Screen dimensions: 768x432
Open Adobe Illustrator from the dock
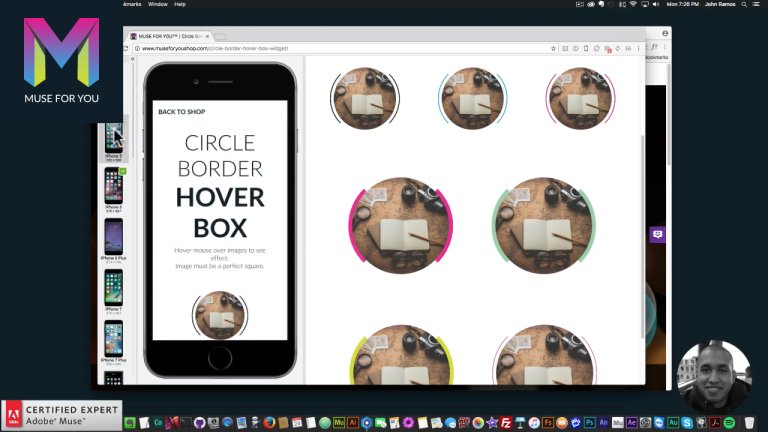tap(353, 422)
